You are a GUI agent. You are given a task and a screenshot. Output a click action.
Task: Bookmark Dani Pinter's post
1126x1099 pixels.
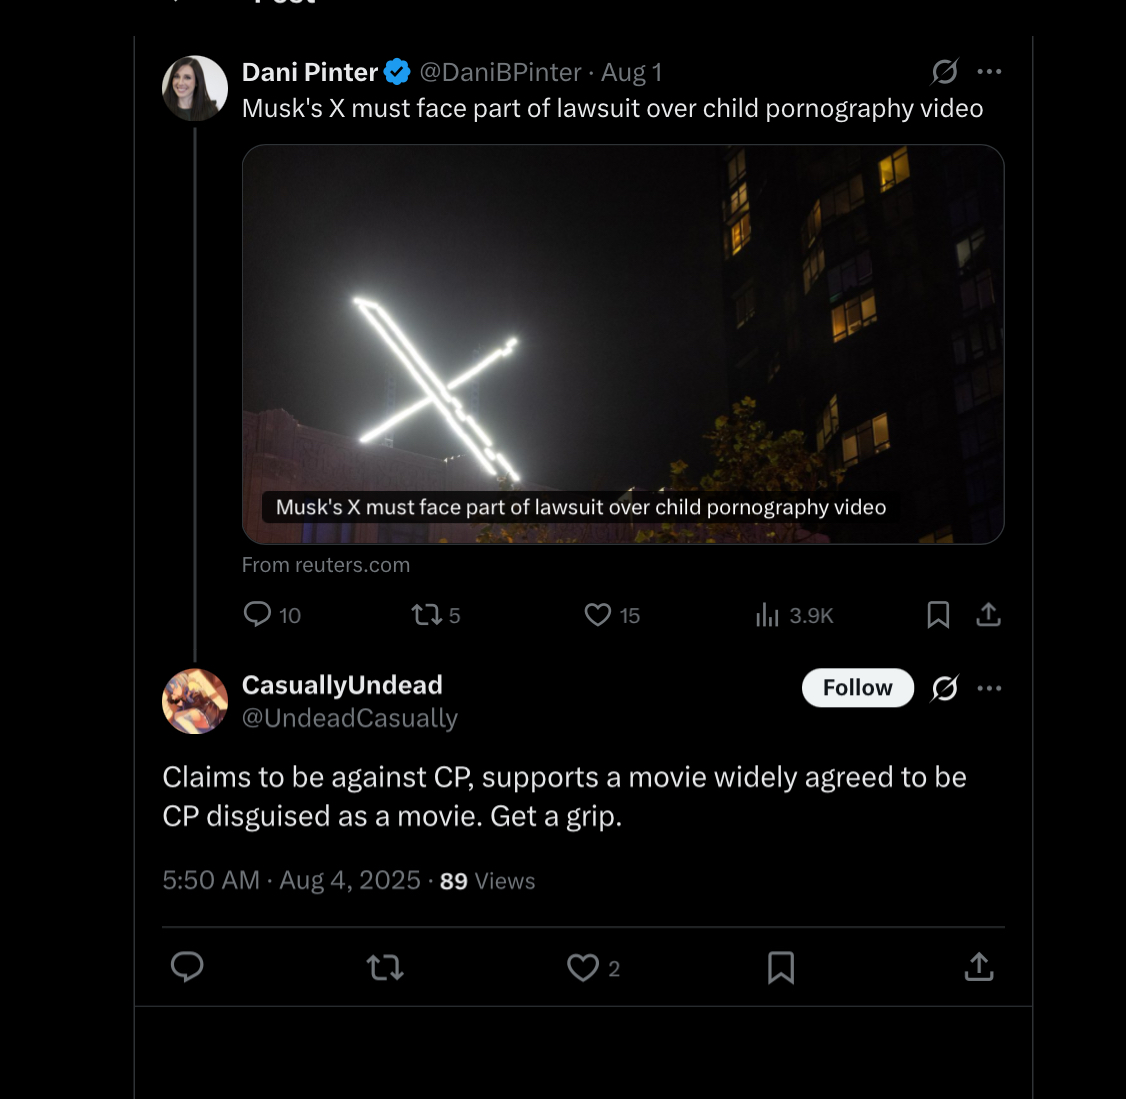[x=938, y=615]
